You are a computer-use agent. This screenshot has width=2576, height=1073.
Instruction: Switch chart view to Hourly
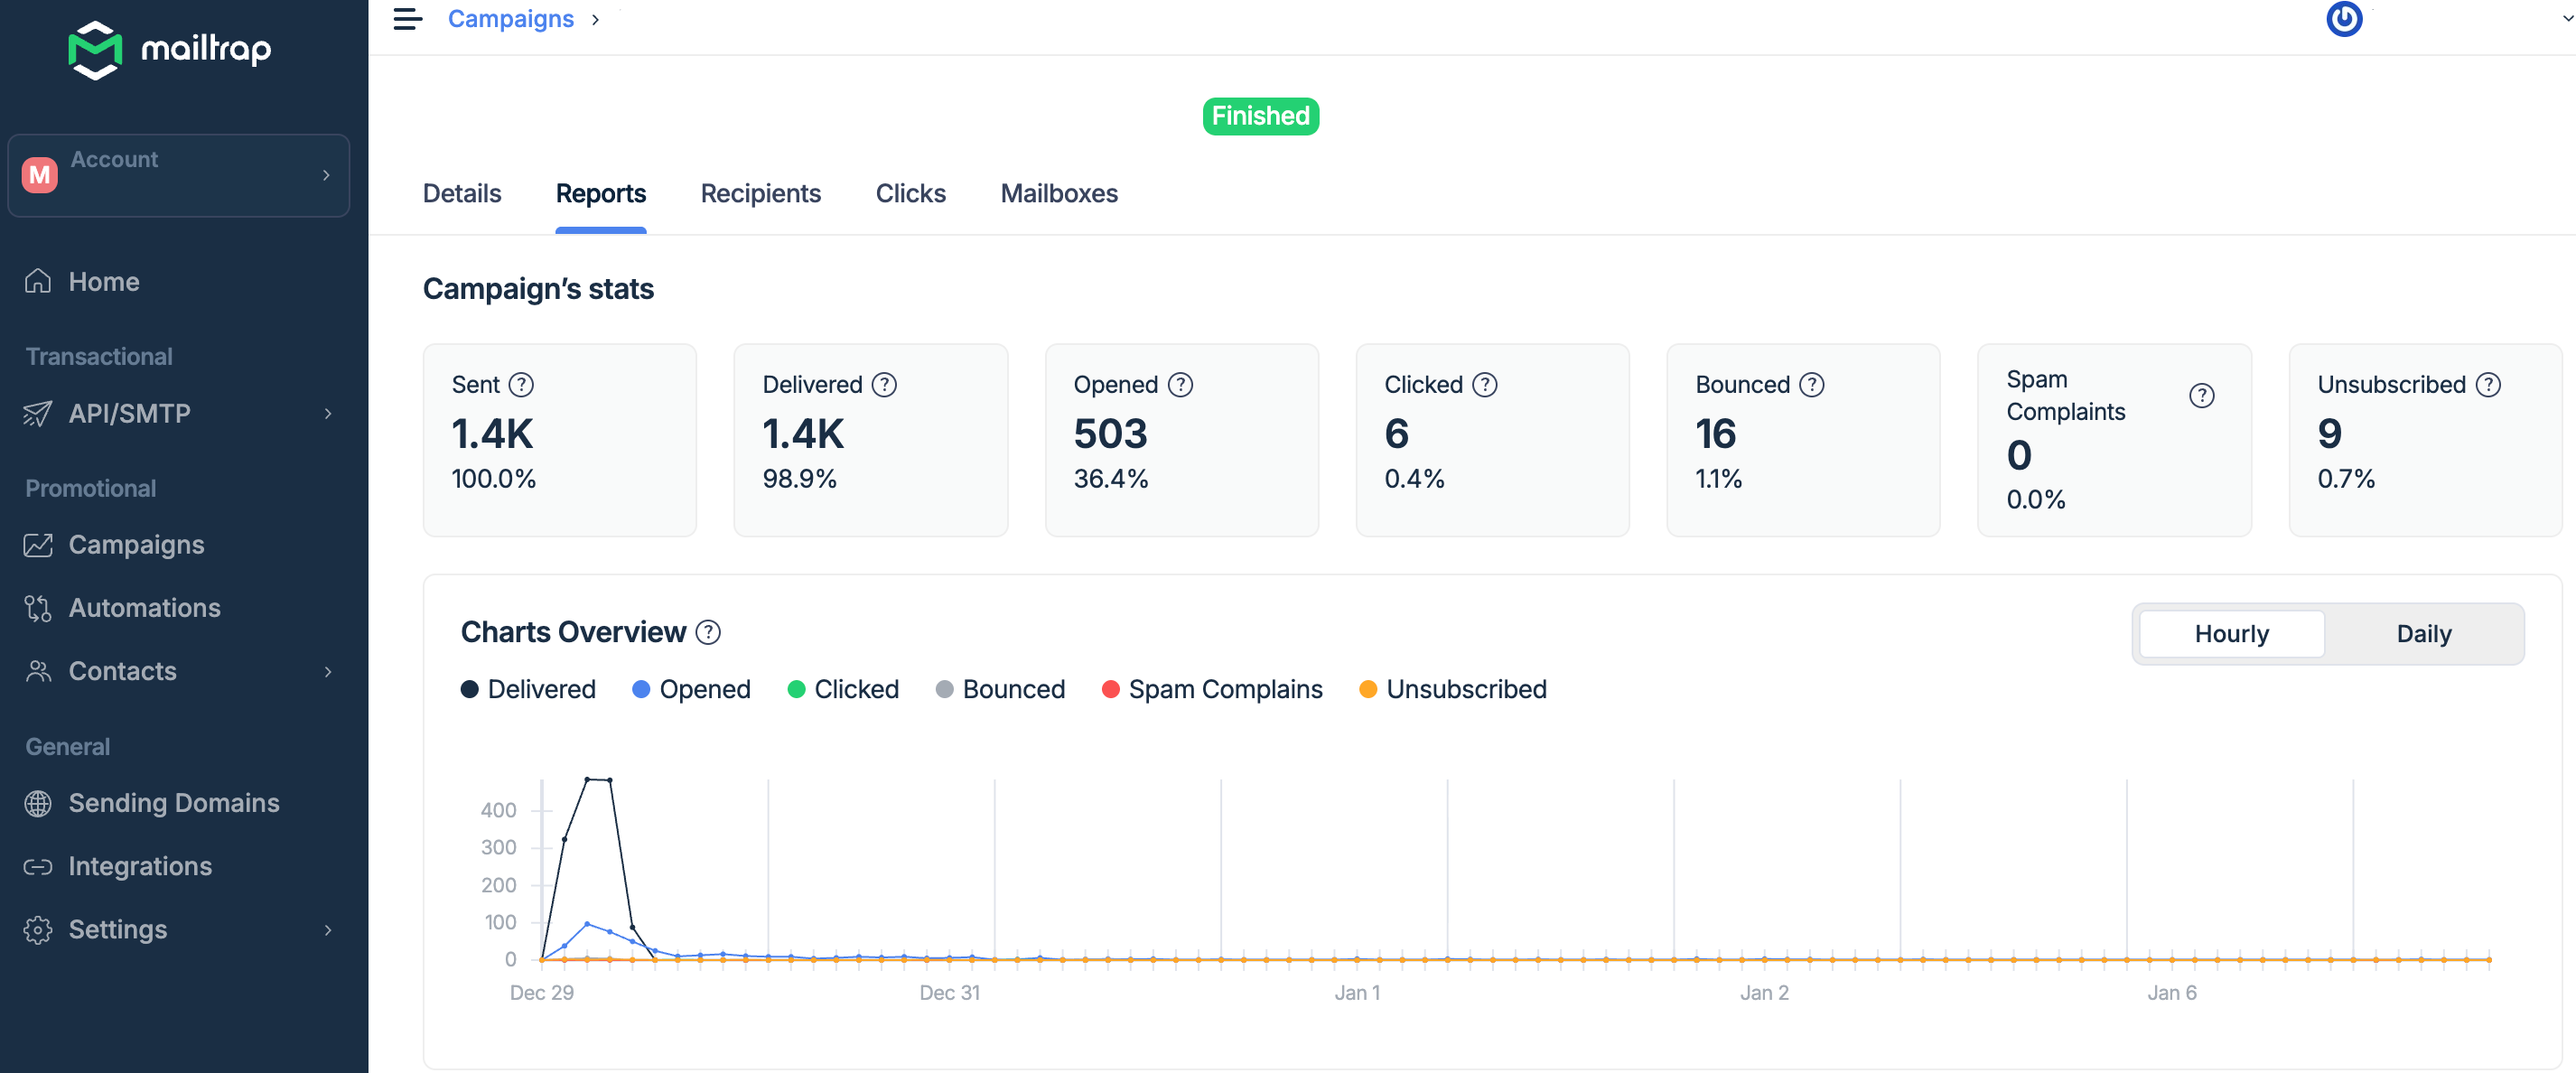tap(2230, 634)
